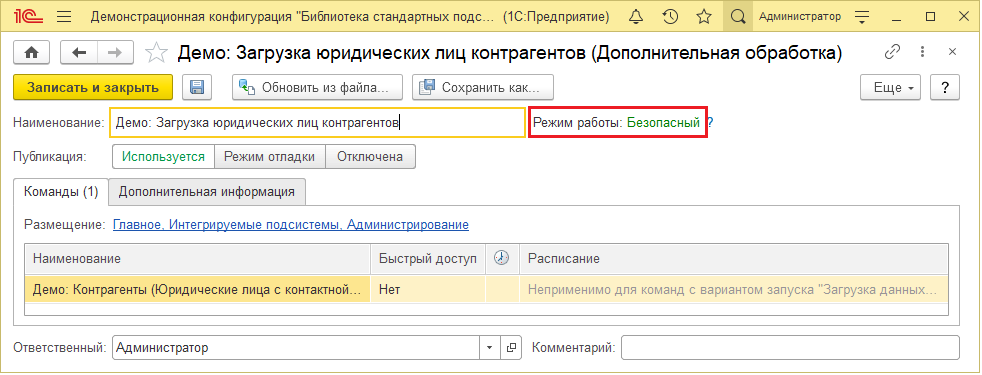This screenshot has width=982, height=375.
Task: Click Сохранить как button
Action: click(483, 88)
